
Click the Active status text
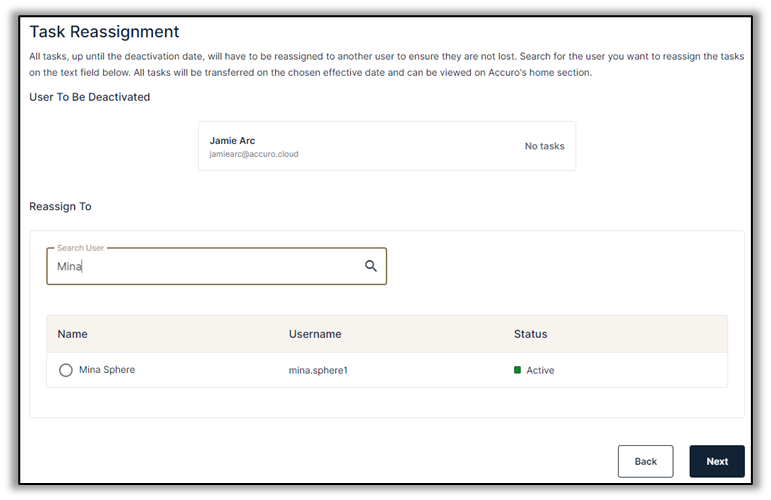tap(540, 370)
